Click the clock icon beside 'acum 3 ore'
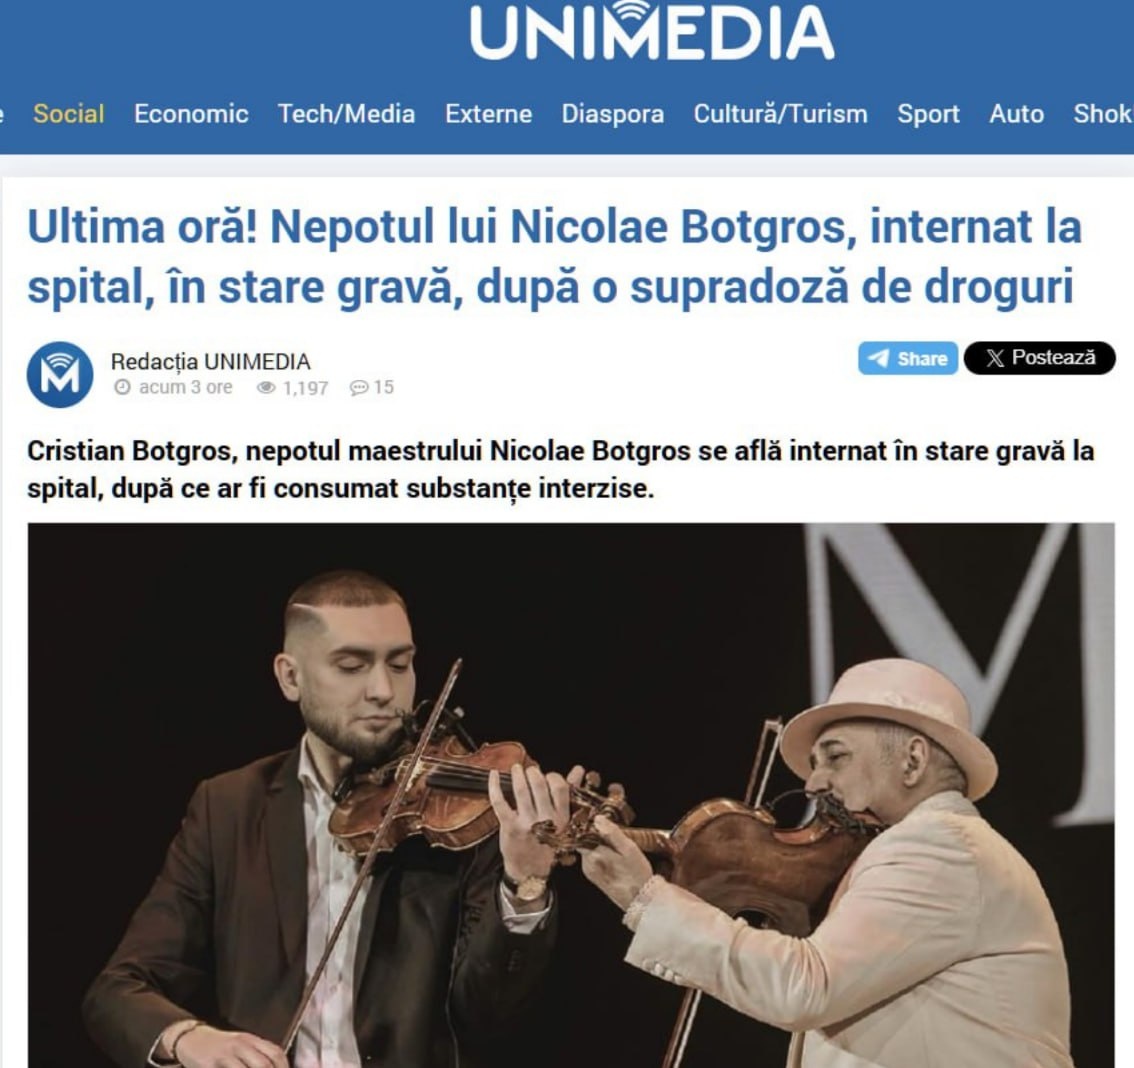Viewport: 1134px width, 1068px height. [123, 388]
